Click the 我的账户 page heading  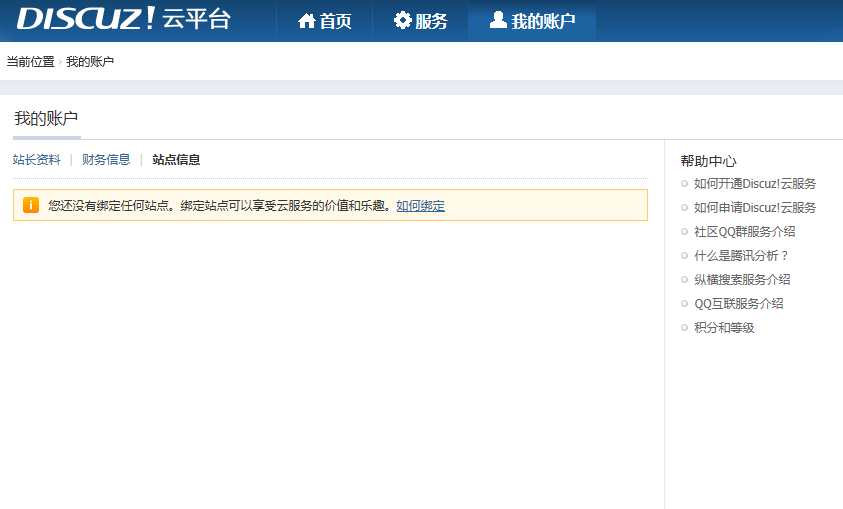(46, 118)
